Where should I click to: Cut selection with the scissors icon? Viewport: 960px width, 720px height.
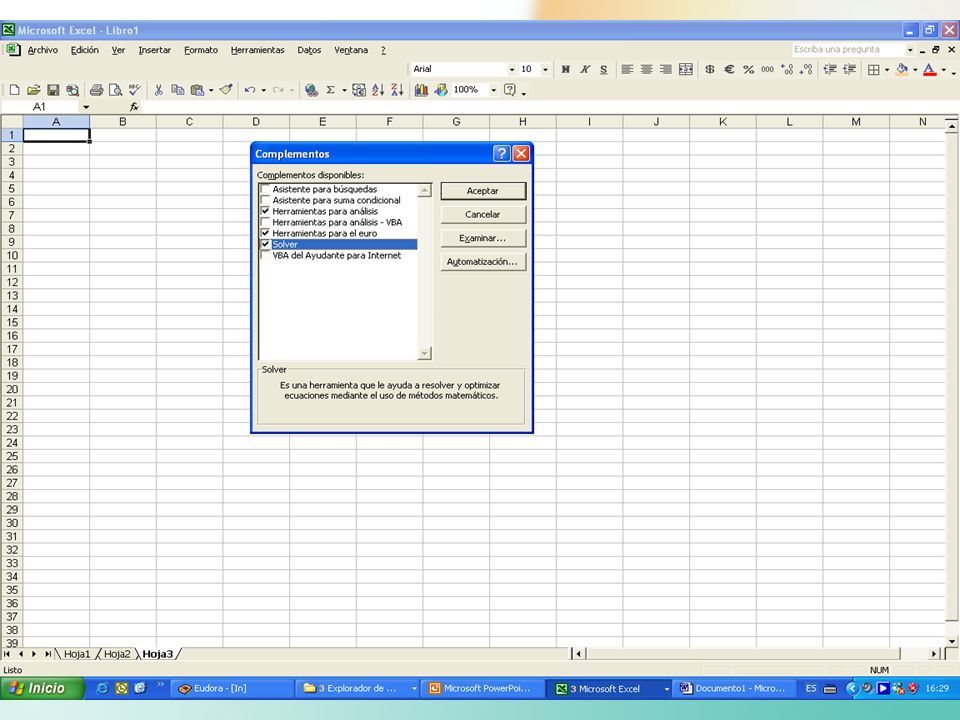(159, 90)
